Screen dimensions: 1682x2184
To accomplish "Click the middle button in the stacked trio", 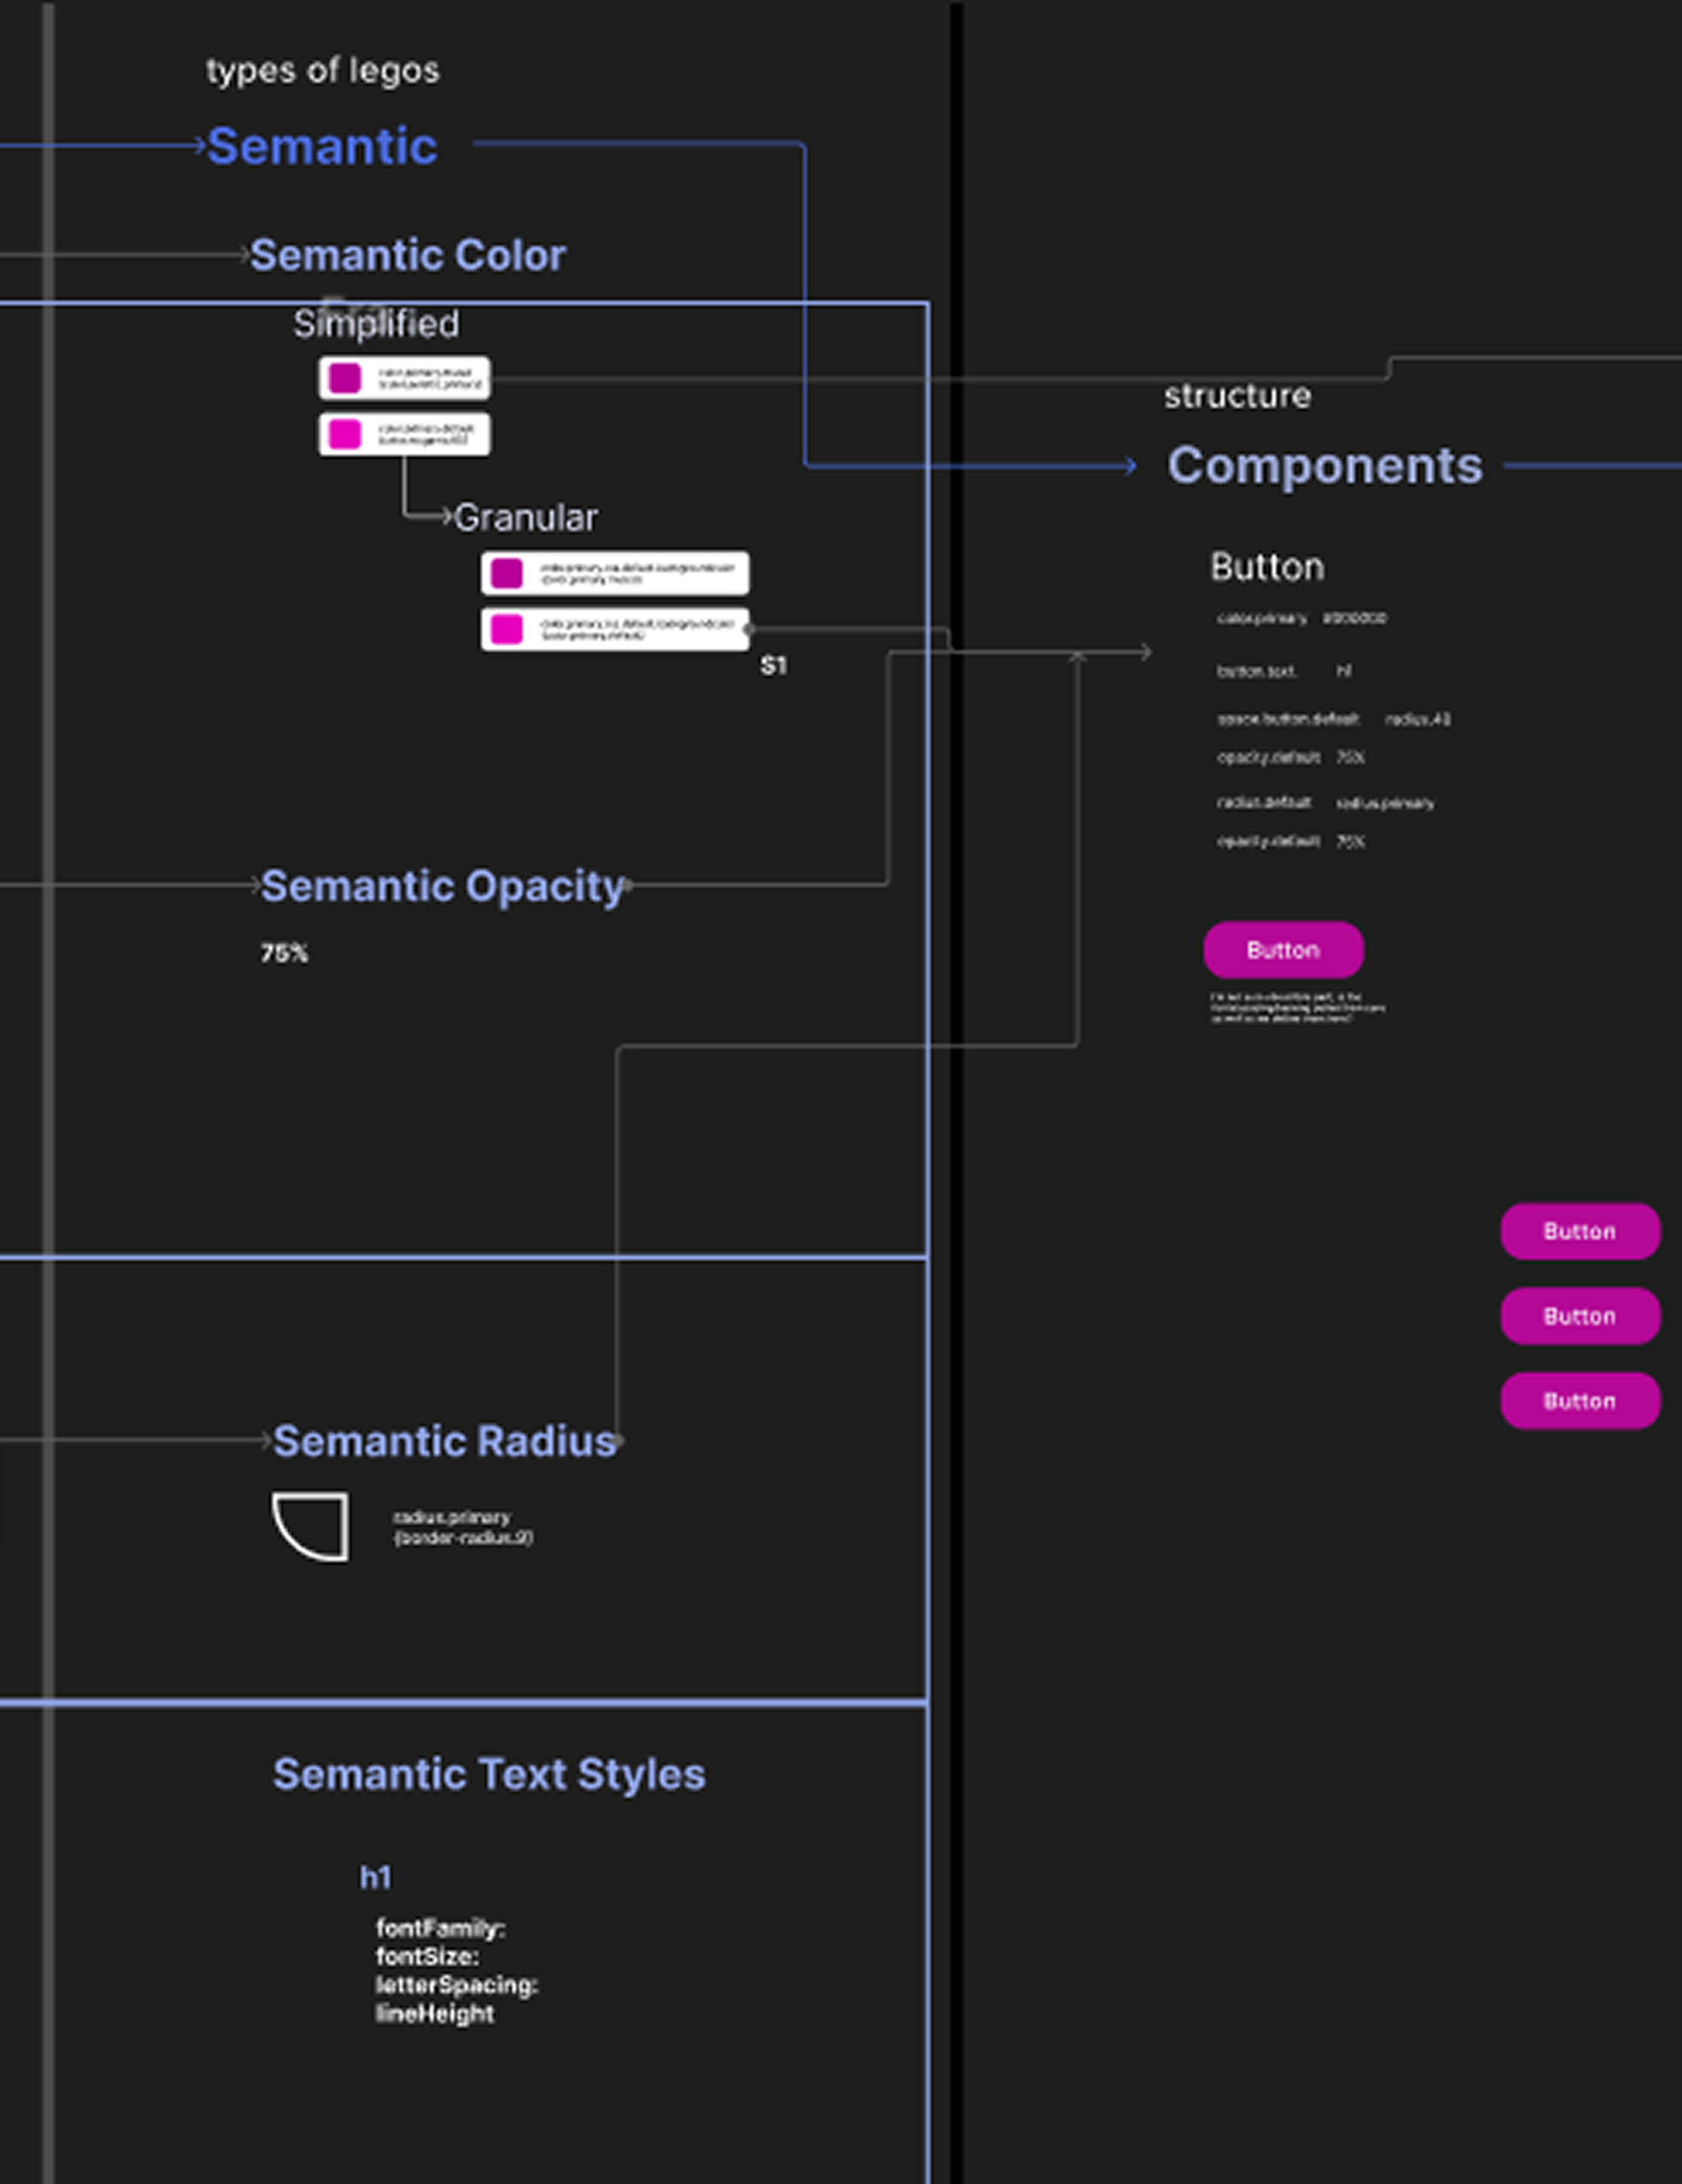I will tap(1579, 1316).
